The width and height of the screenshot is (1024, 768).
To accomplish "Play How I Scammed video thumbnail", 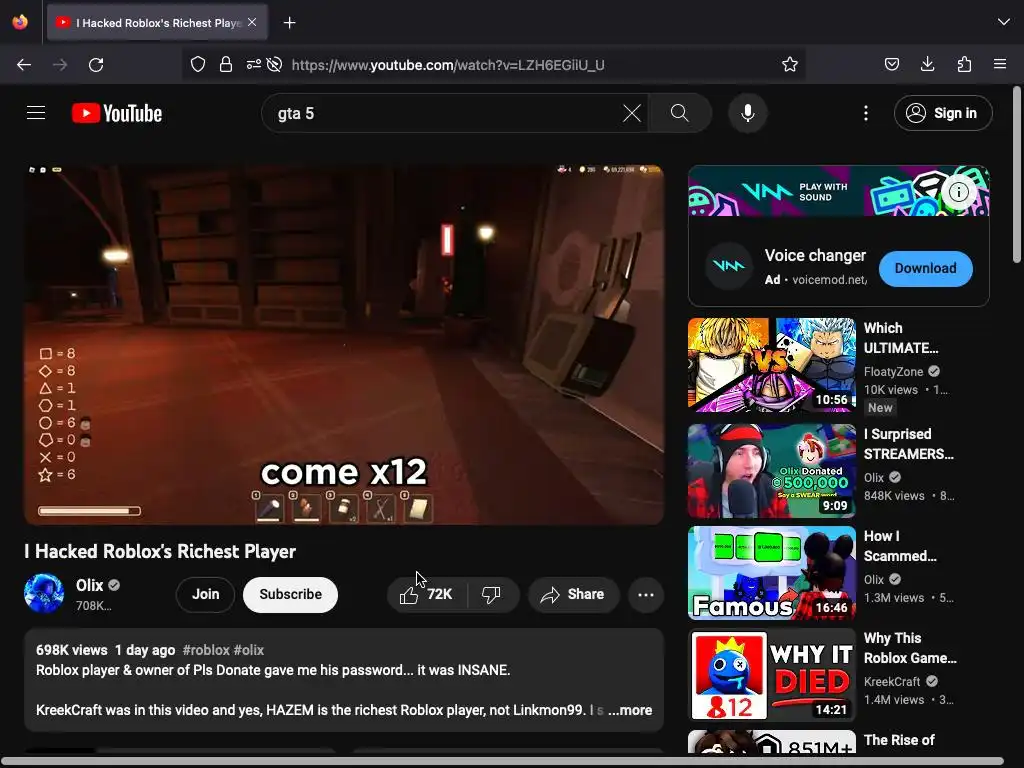I will click(x=771, y=573).
